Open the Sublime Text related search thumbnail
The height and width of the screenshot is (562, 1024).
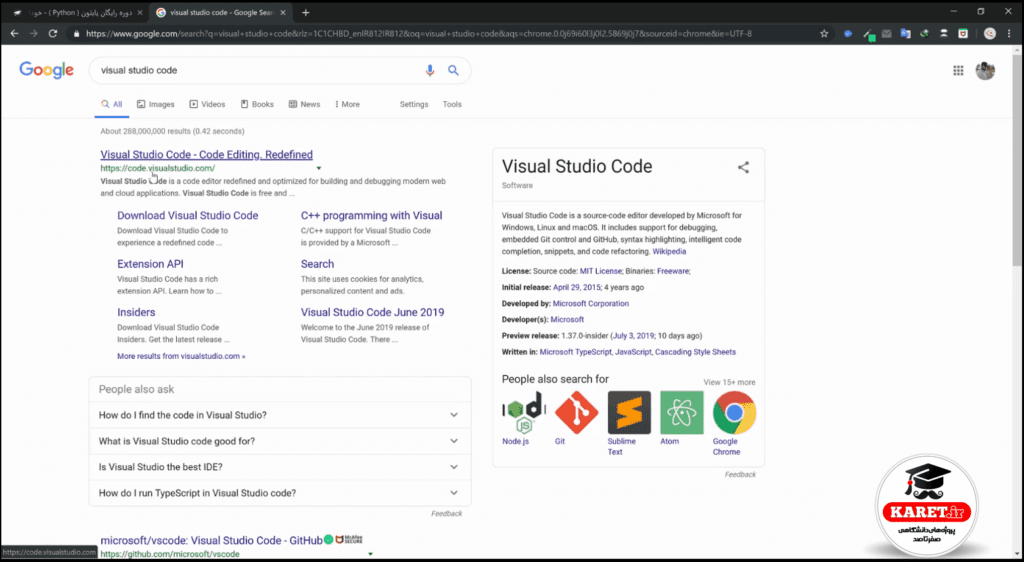click(629, 413)
